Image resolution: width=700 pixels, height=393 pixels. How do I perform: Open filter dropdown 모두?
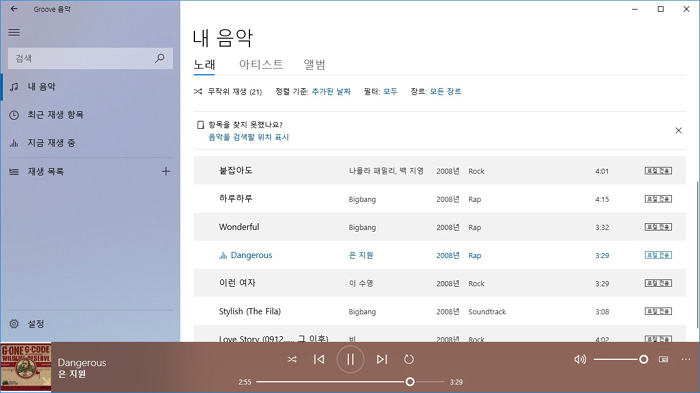pyautogui.click(x=390, y=92)
